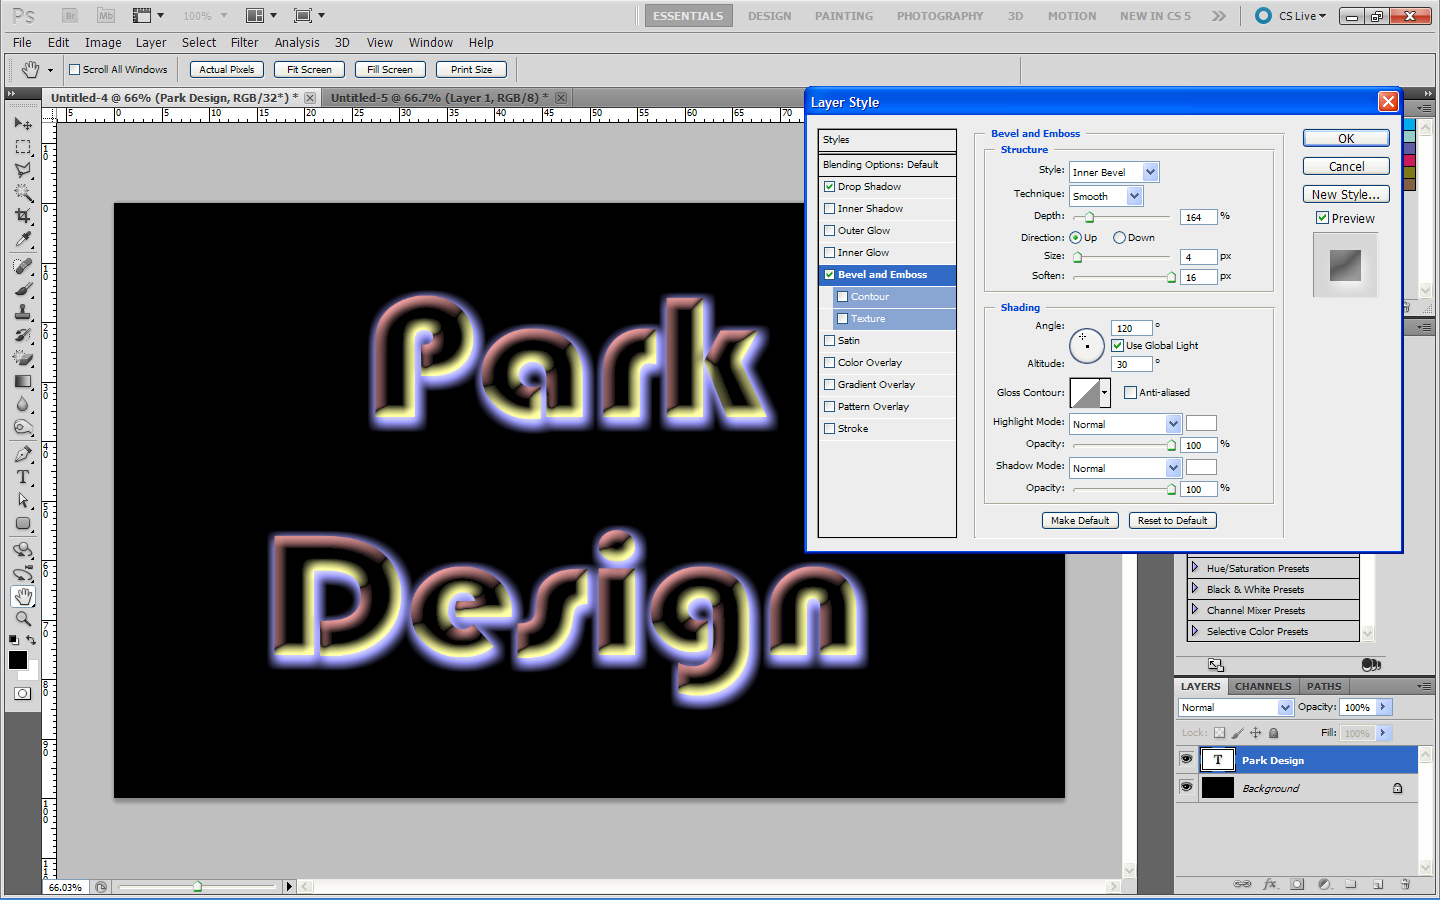
Task: Select the Blur tool
Action: click(x=23, y=404)
